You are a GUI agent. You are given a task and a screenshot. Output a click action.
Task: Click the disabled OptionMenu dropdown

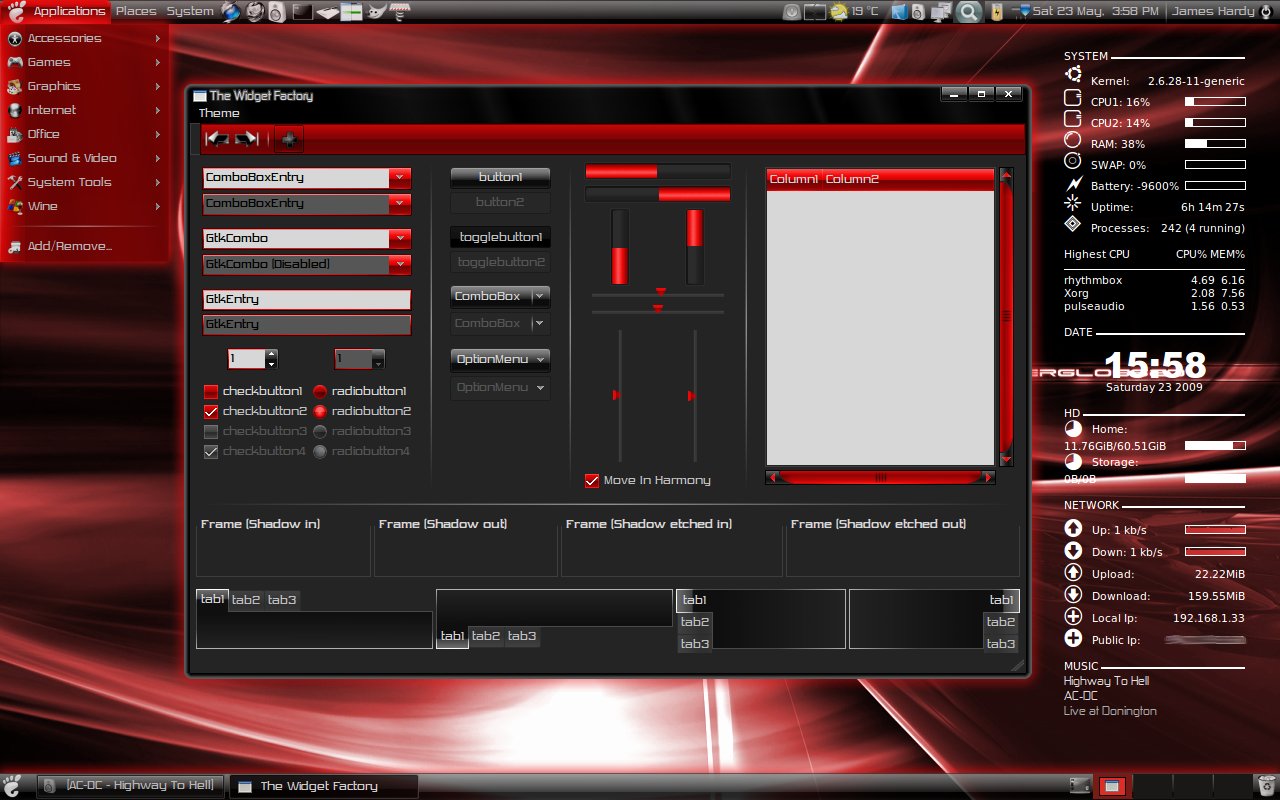pyautogui.click(x=500, y=387)
